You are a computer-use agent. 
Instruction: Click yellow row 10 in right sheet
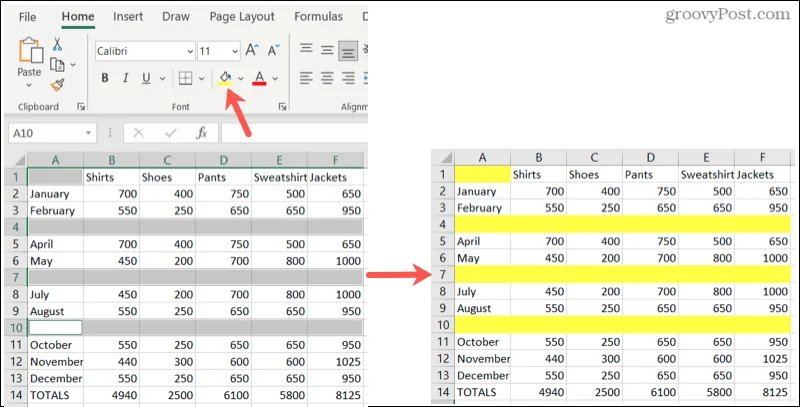622,324
